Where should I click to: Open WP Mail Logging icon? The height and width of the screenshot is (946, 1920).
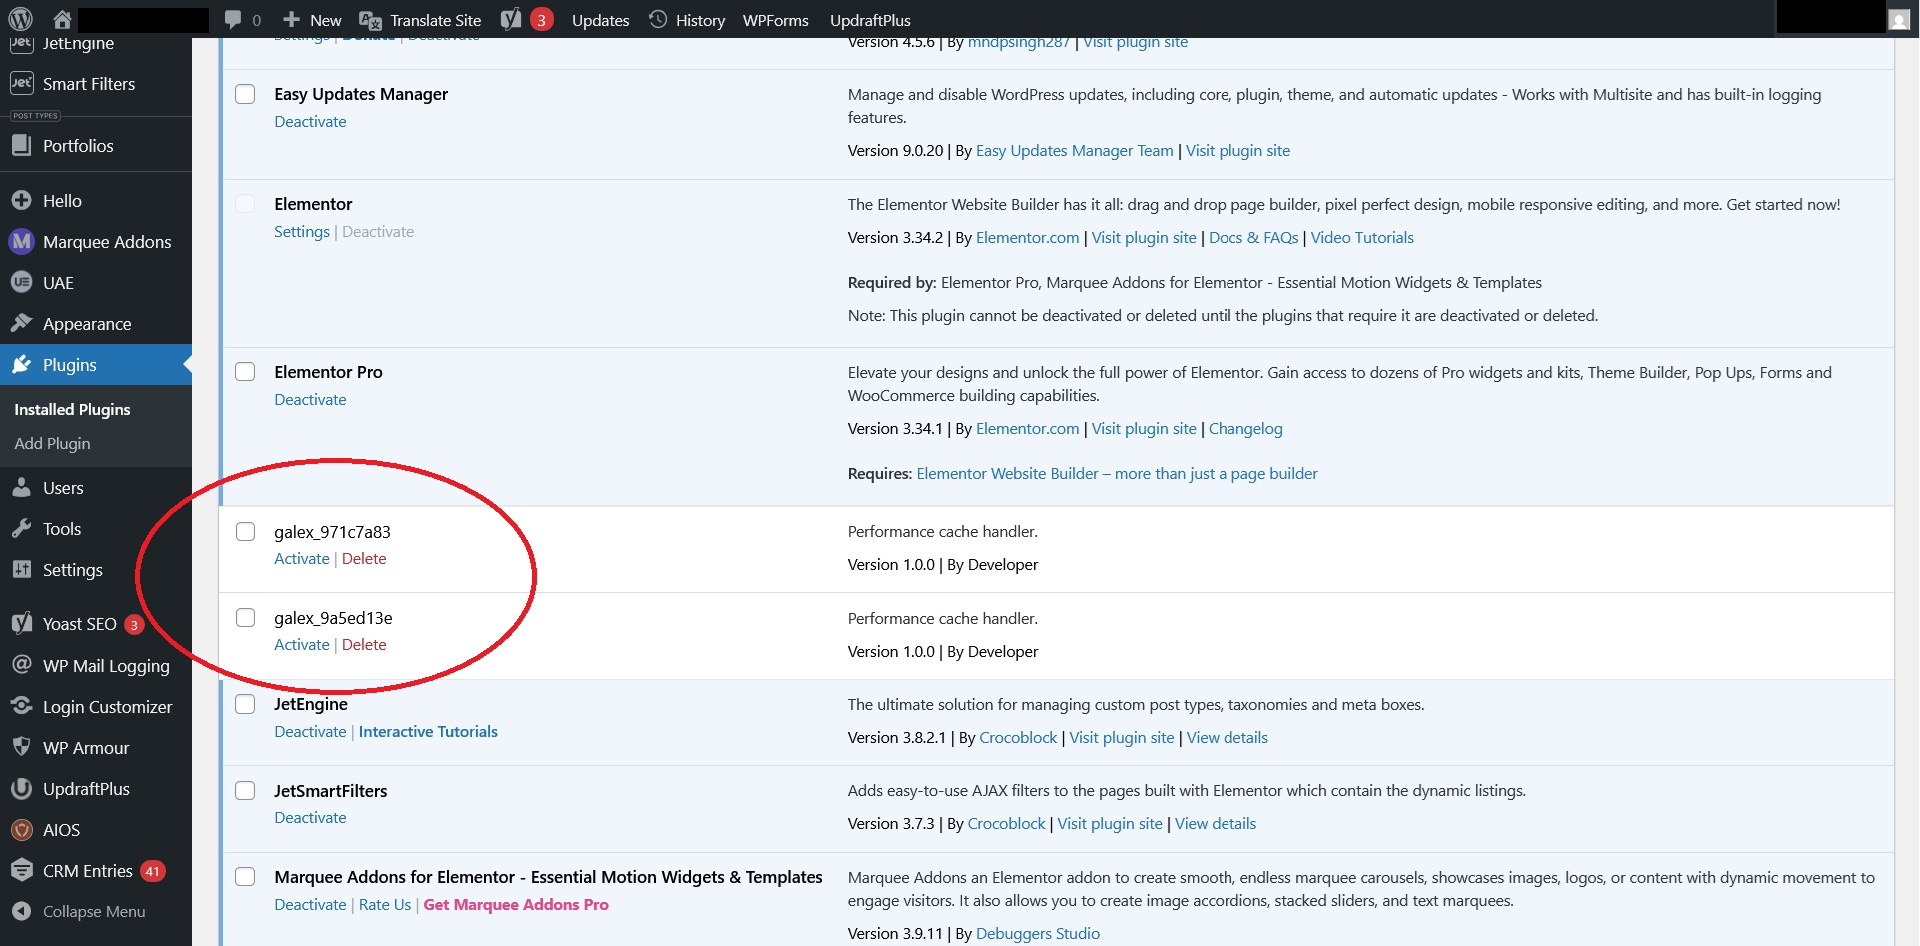22,665
